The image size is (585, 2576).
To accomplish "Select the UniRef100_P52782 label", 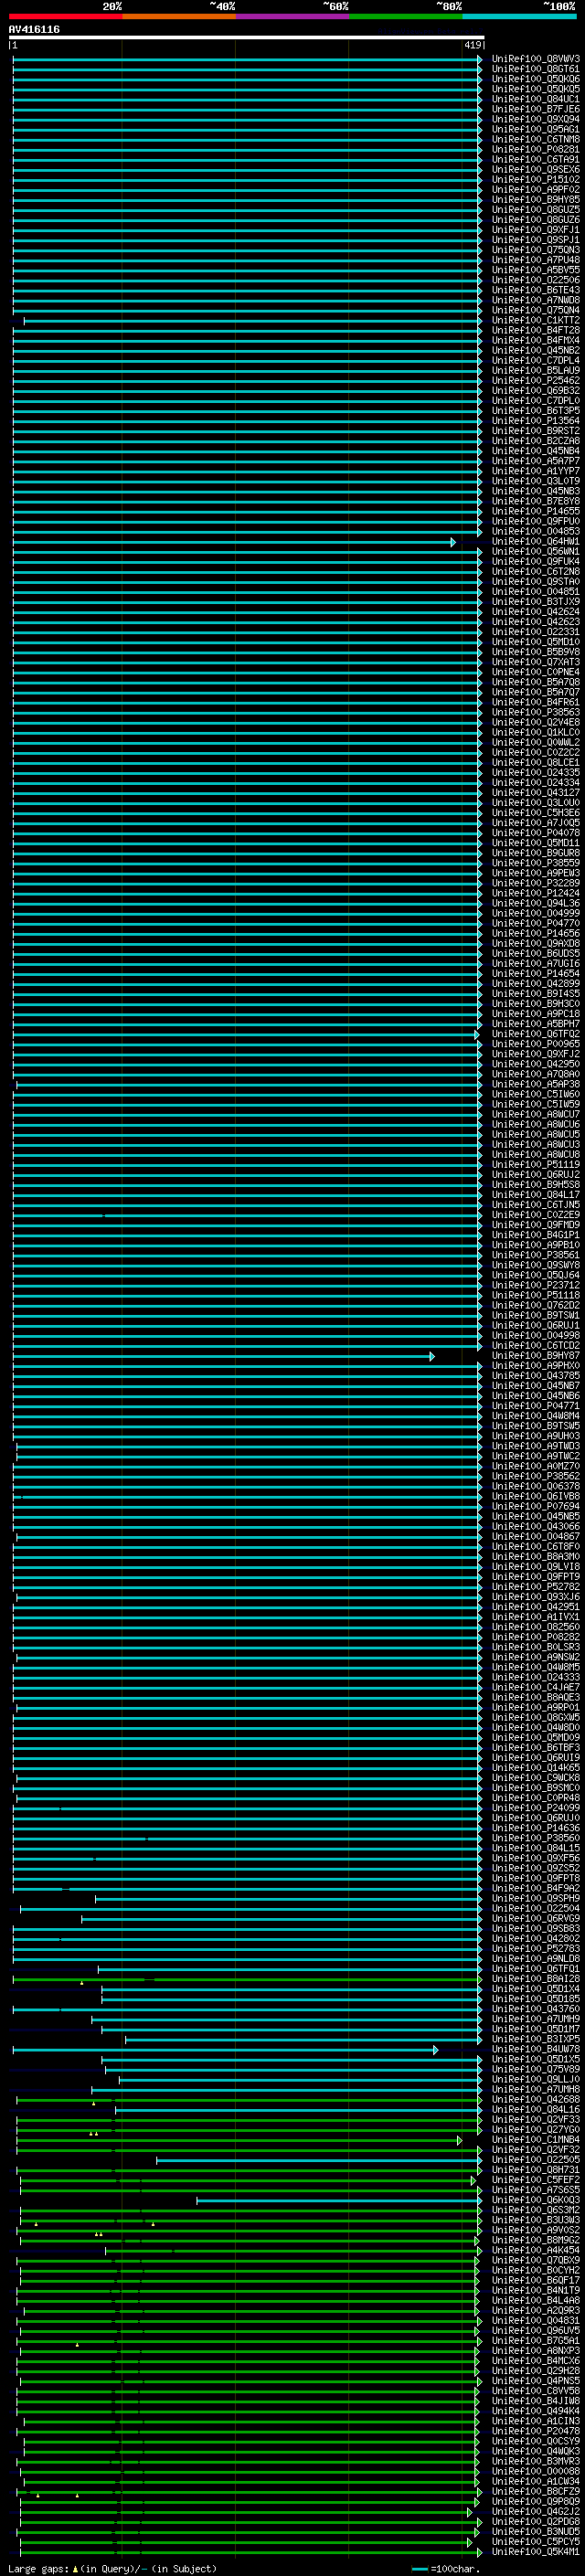I will click(x=536, y=1587).
